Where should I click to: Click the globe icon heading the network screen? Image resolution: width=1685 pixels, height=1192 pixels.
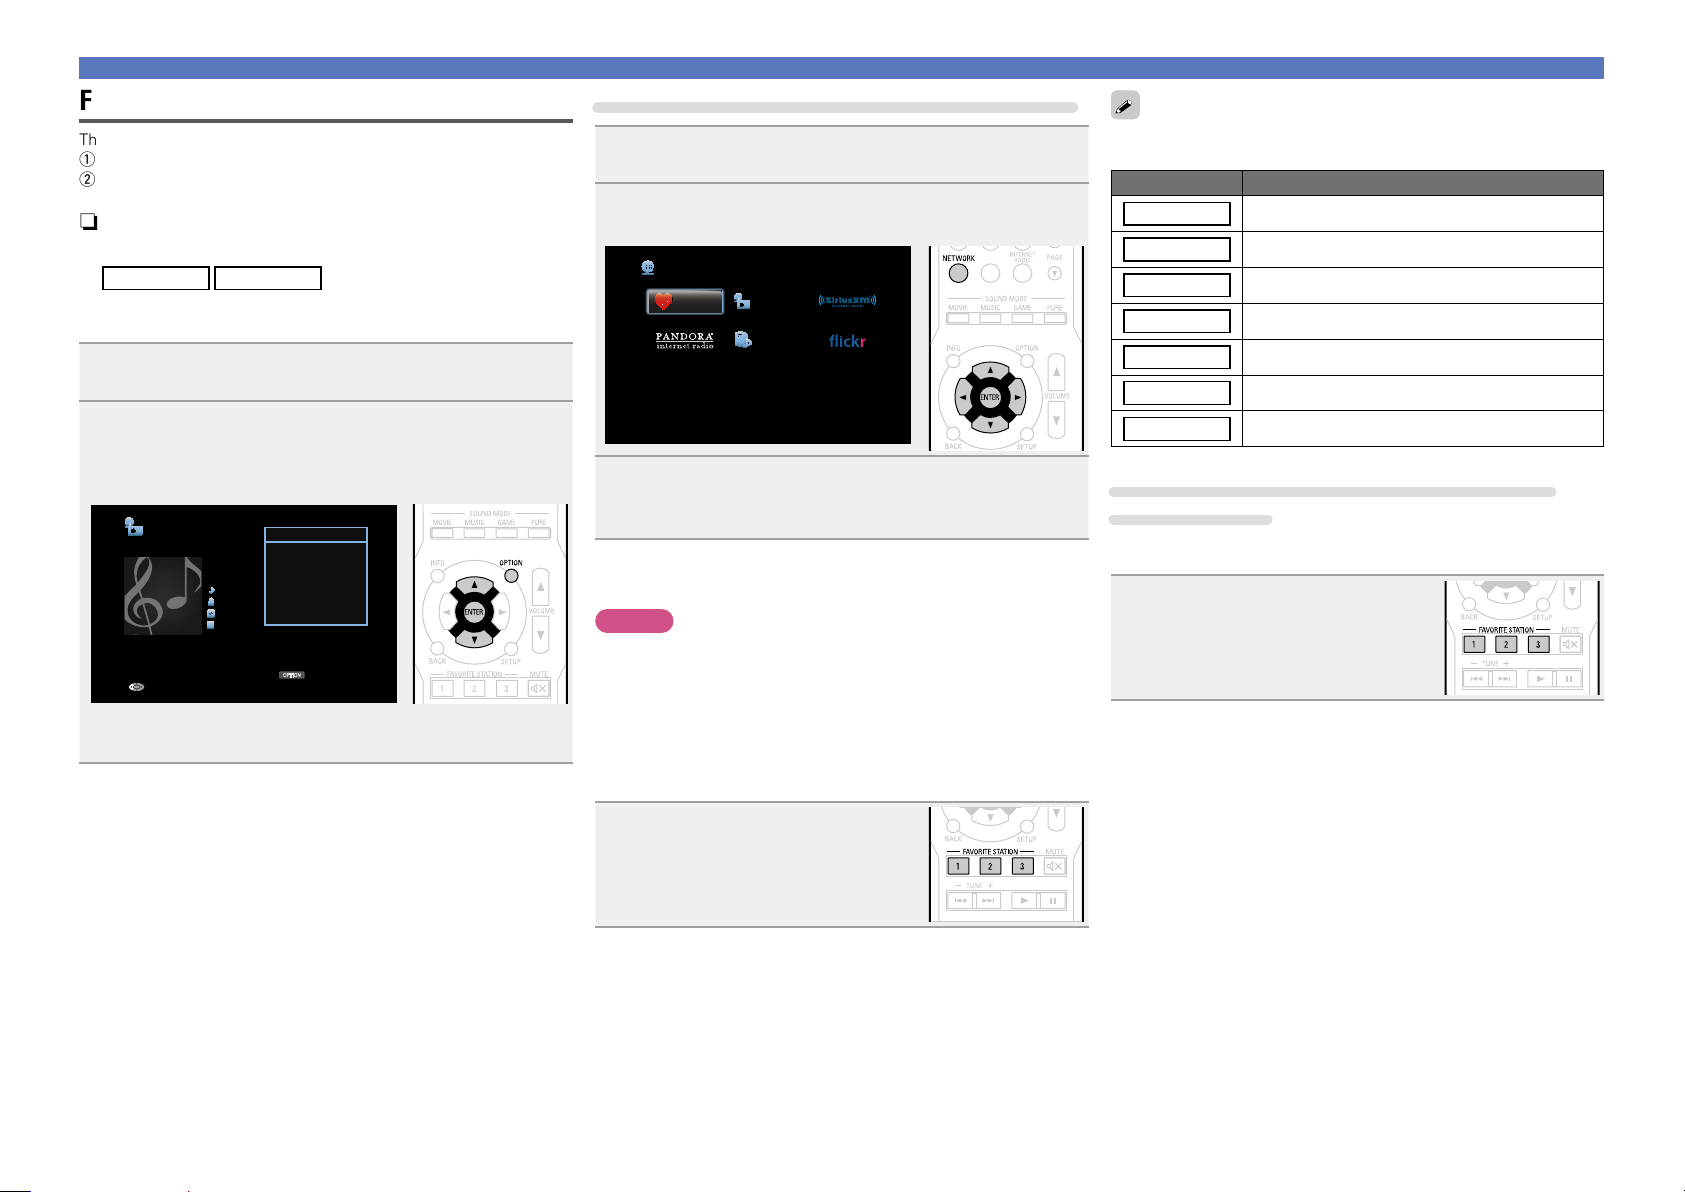coord(647,268)
